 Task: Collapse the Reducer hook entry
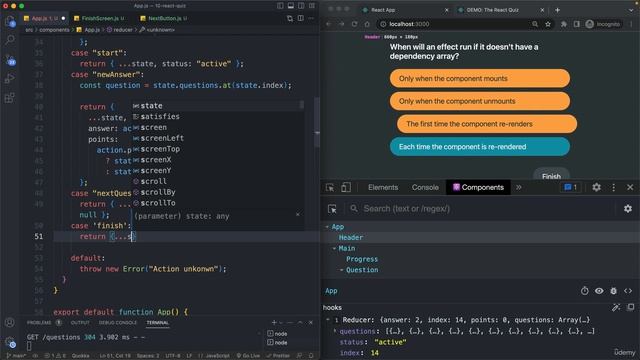pos(328,320)
